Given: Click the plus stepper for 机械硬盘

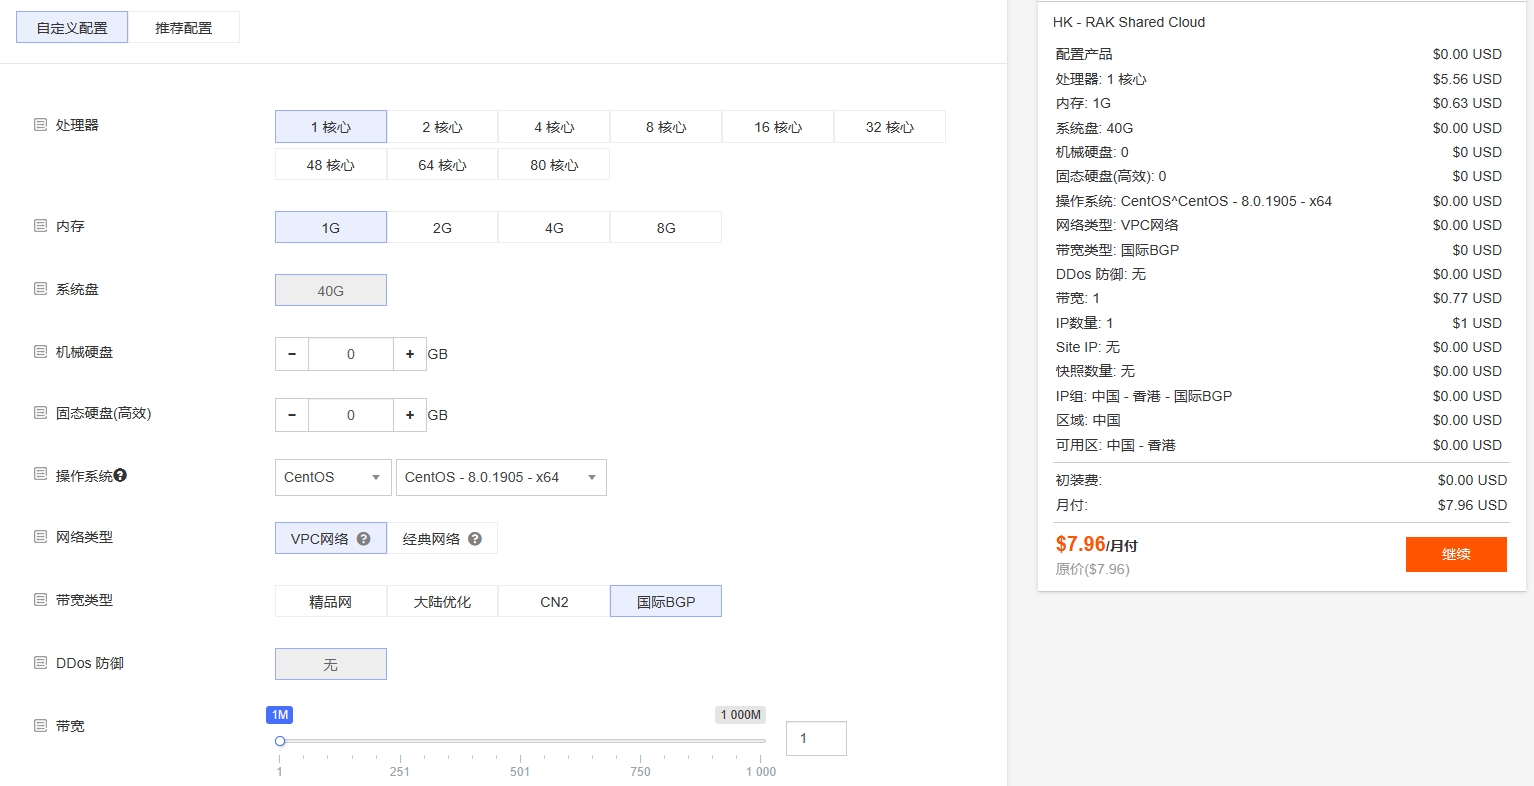Looking at the screenshot, I should [x=412, y=354].
